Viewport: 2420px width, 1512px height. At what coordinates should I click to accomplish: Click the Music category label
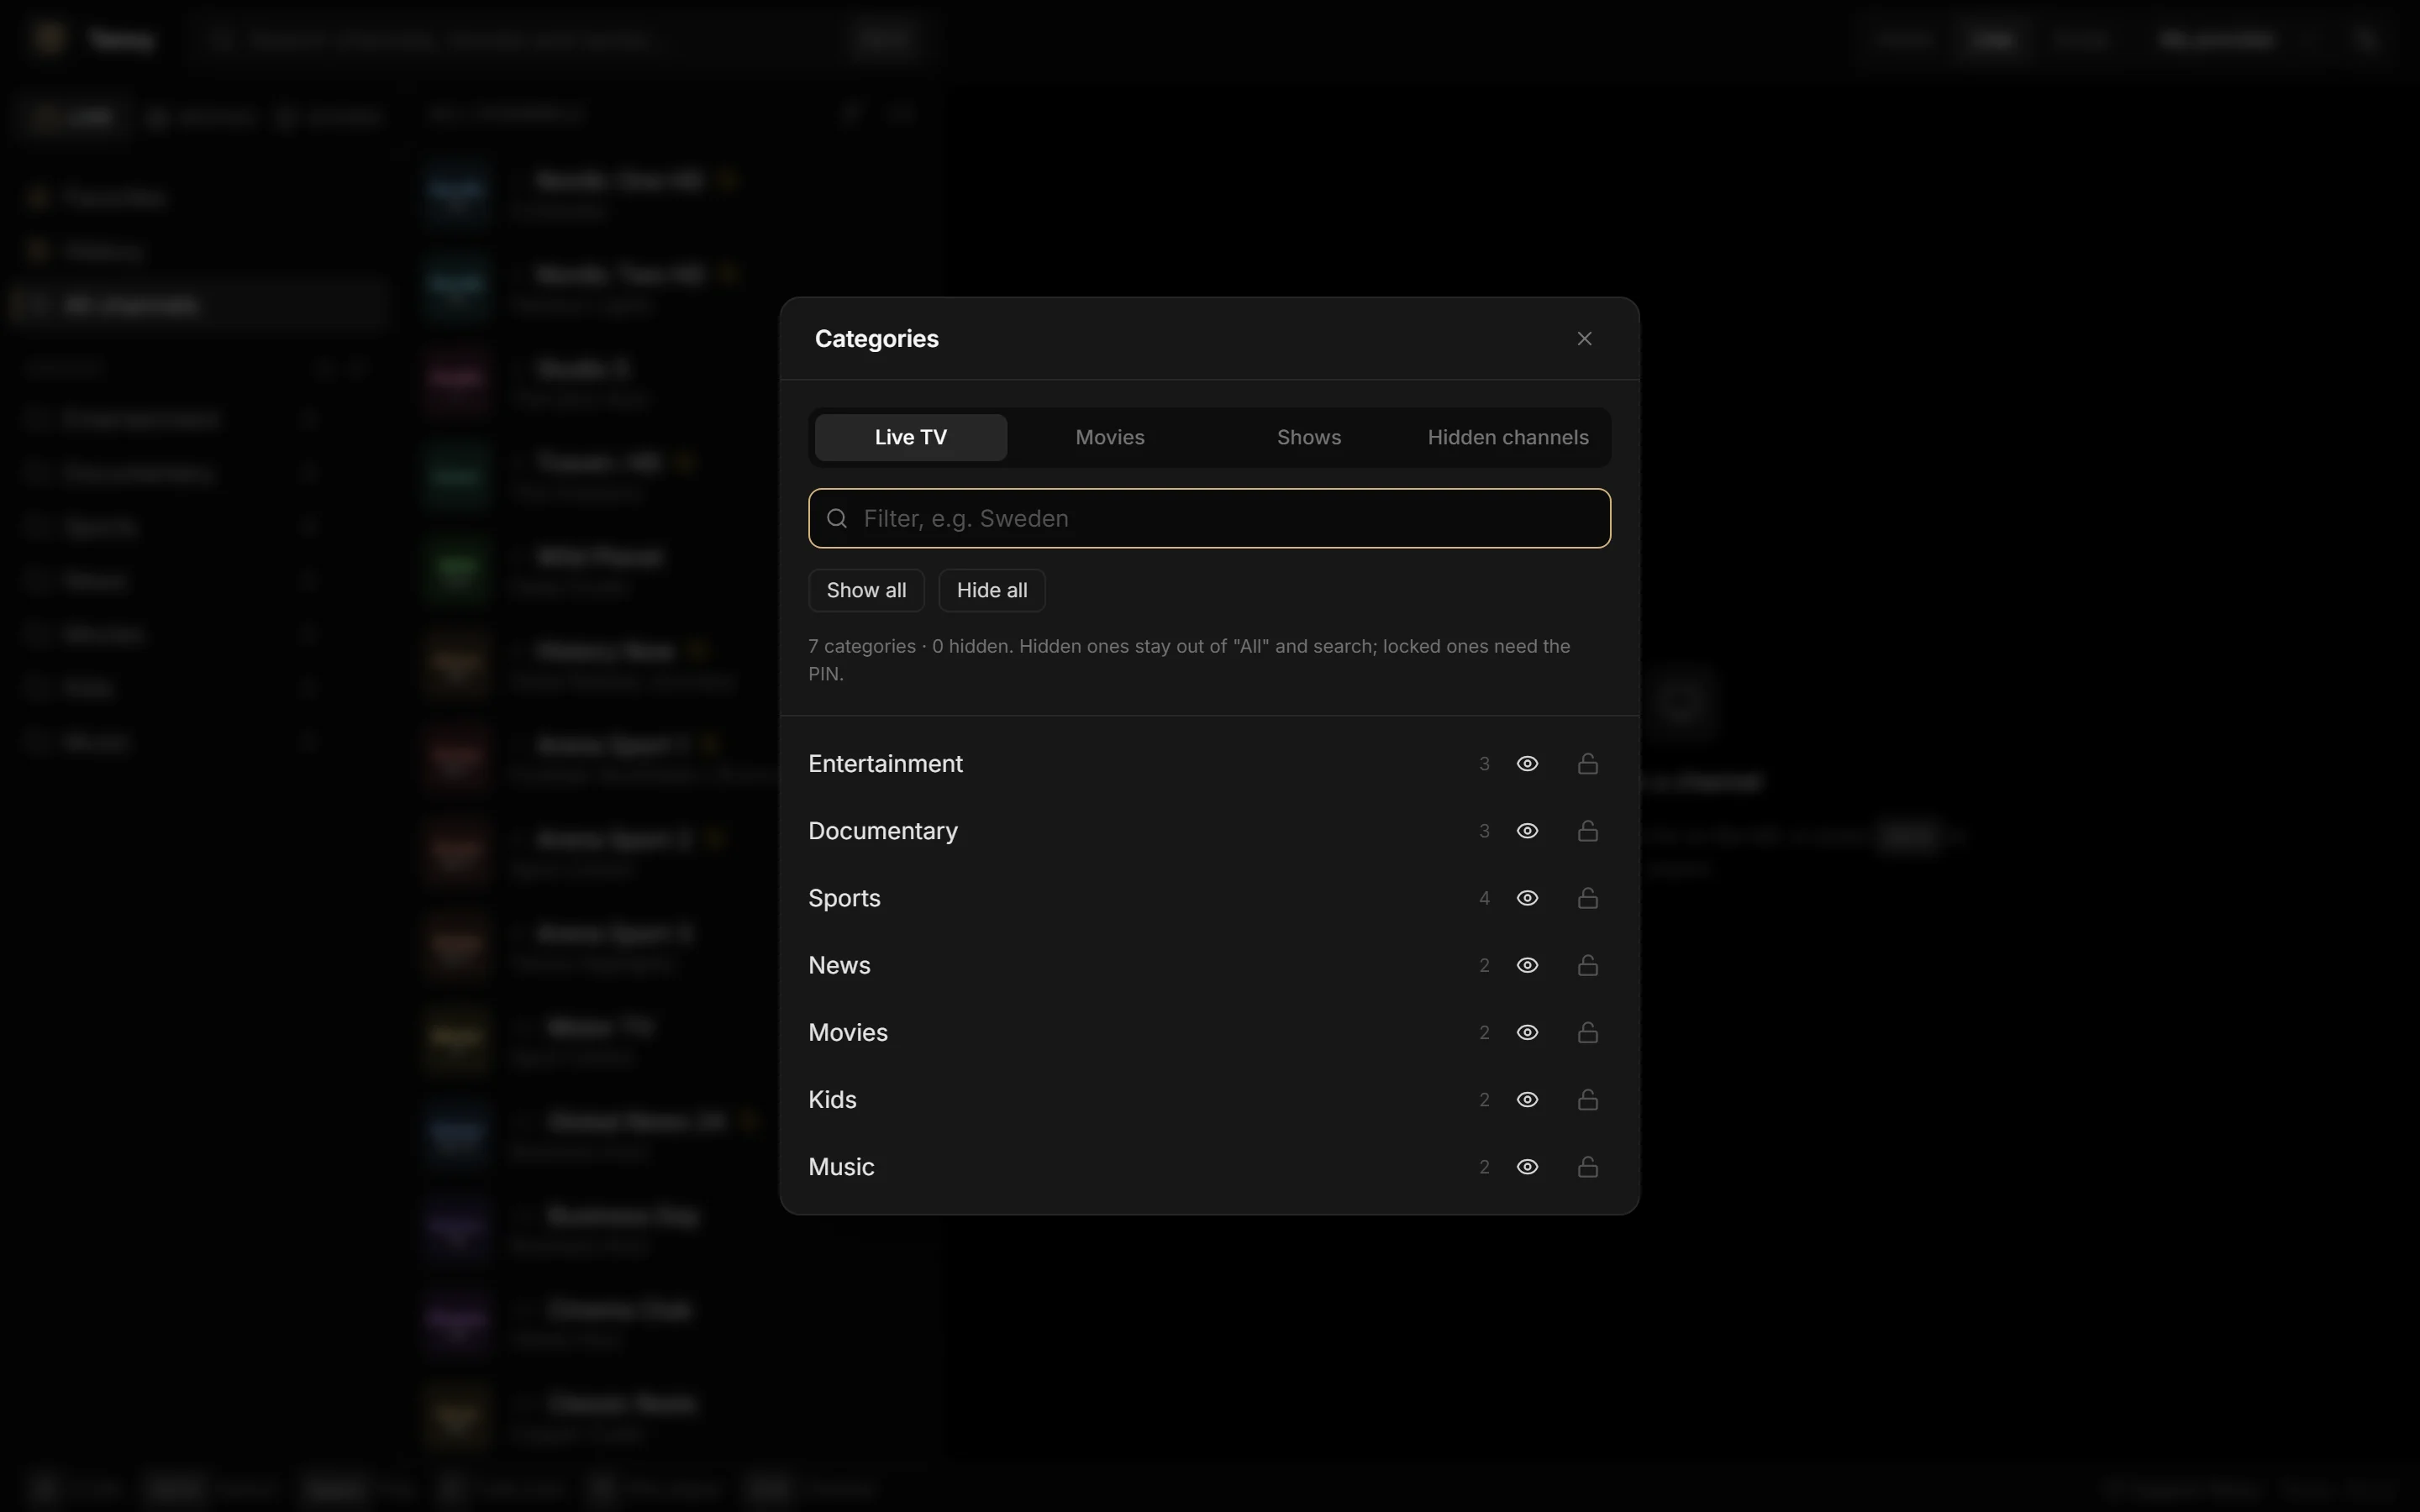coord(841,1167)
